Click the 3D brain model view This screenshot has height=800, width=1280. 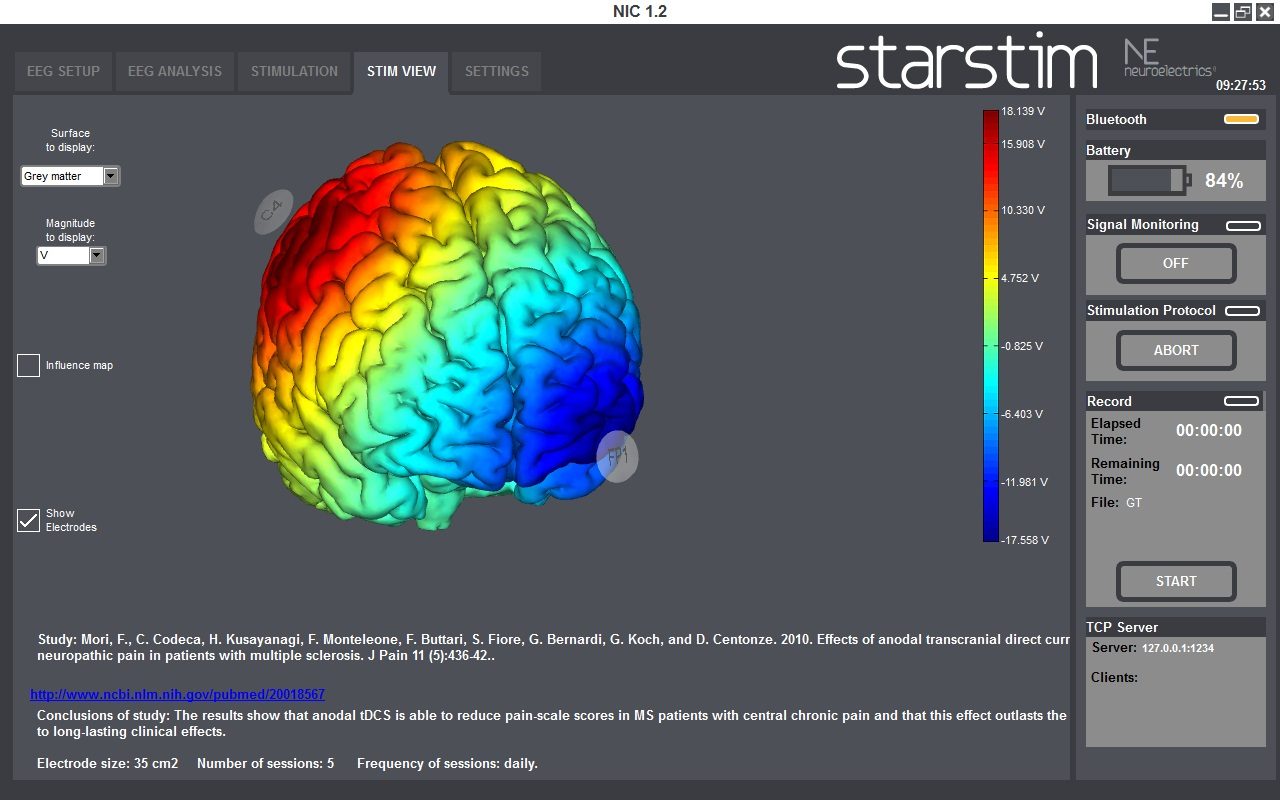(x=449, y=335)
